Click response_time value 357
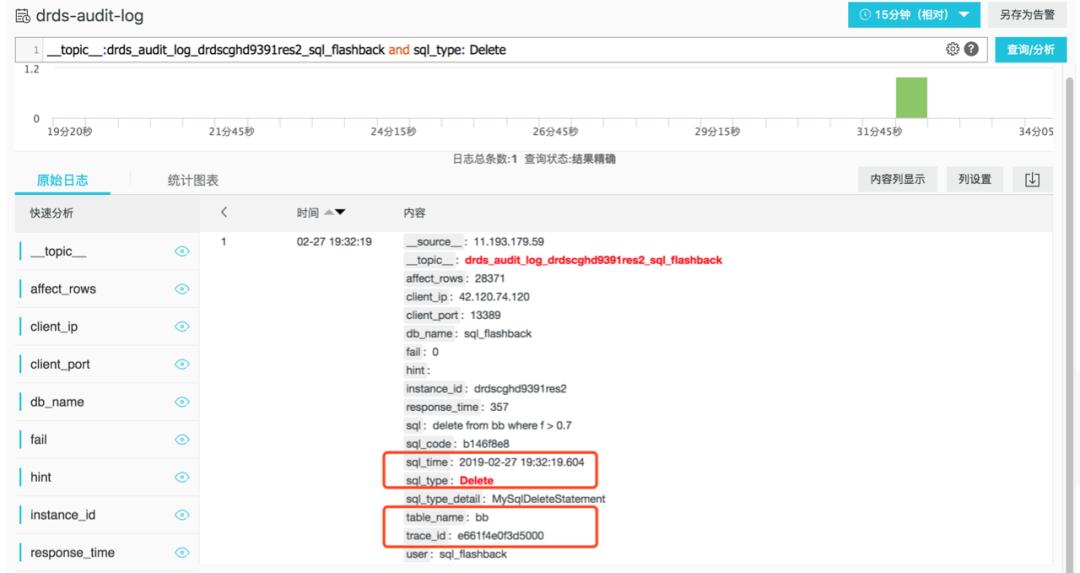The height and width of the screenshot is (573, 1080). 499,407
